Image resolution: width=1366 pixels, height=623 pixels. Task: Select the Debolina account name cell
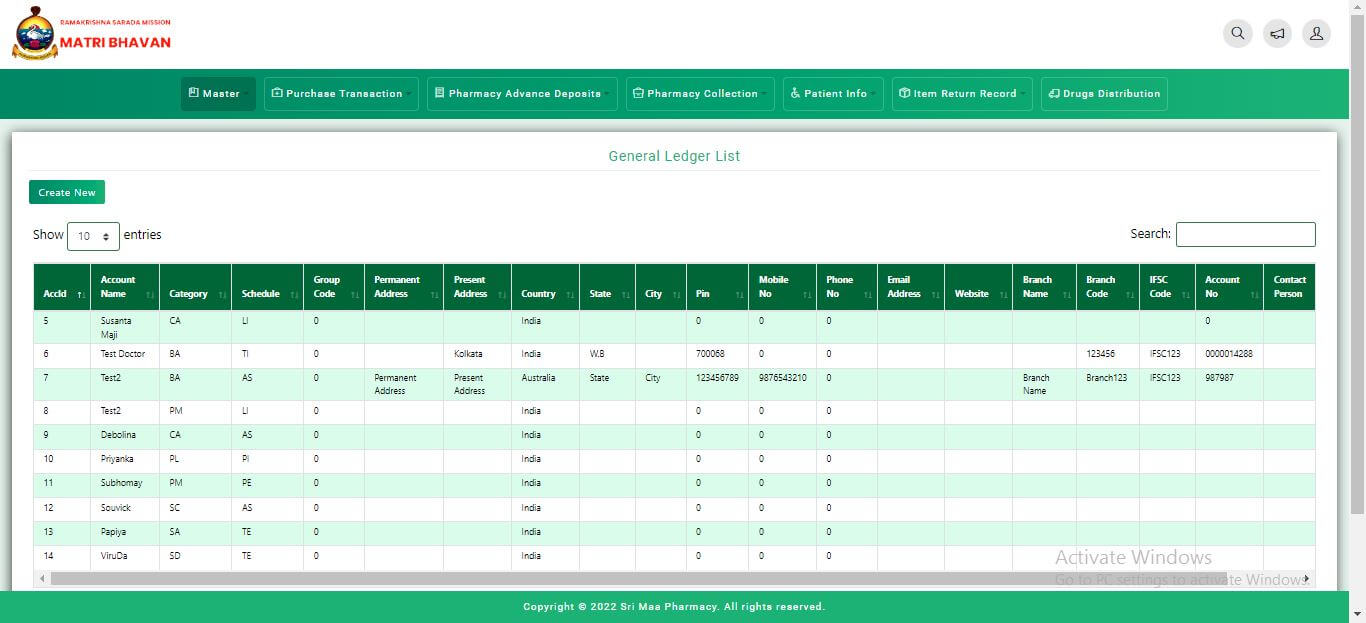pyautogui.click(x=124, y=435)
